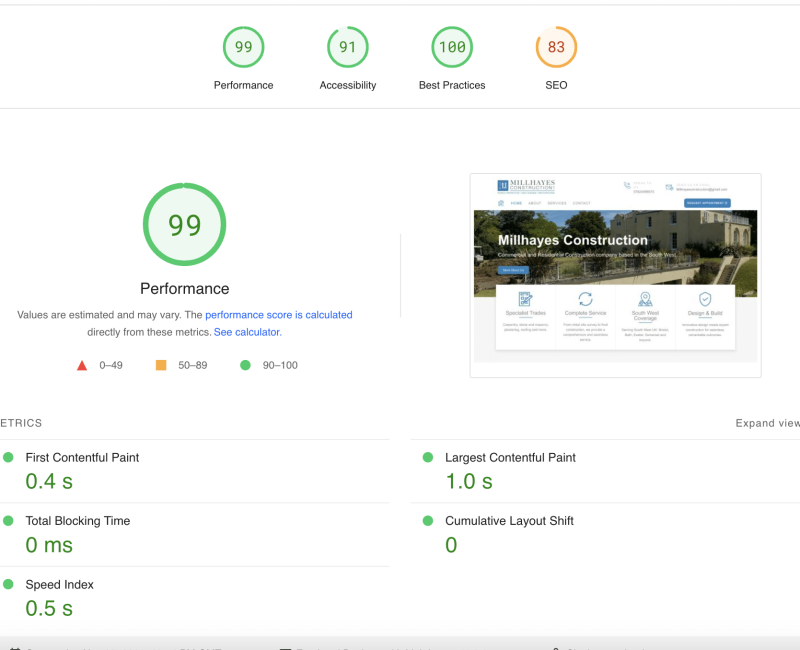The image size is (800, 650).
Task: Click the First Contentful Paint 0.4 s value
Action: click(49, 481)
